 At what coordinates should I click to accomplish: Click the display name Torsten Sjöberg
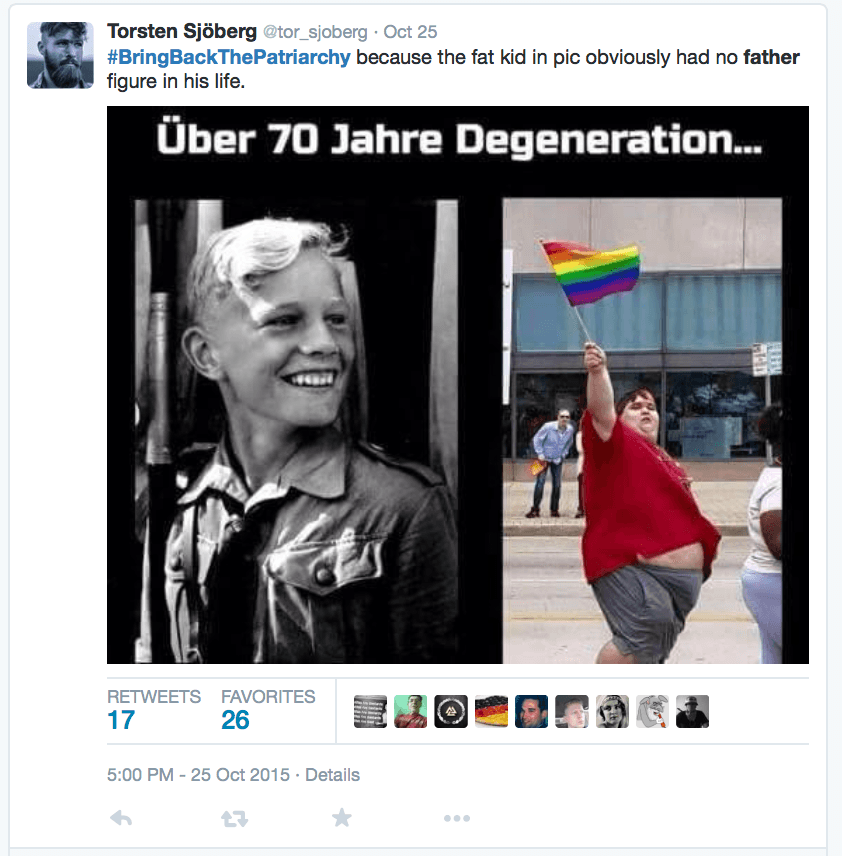coord(182,32)
